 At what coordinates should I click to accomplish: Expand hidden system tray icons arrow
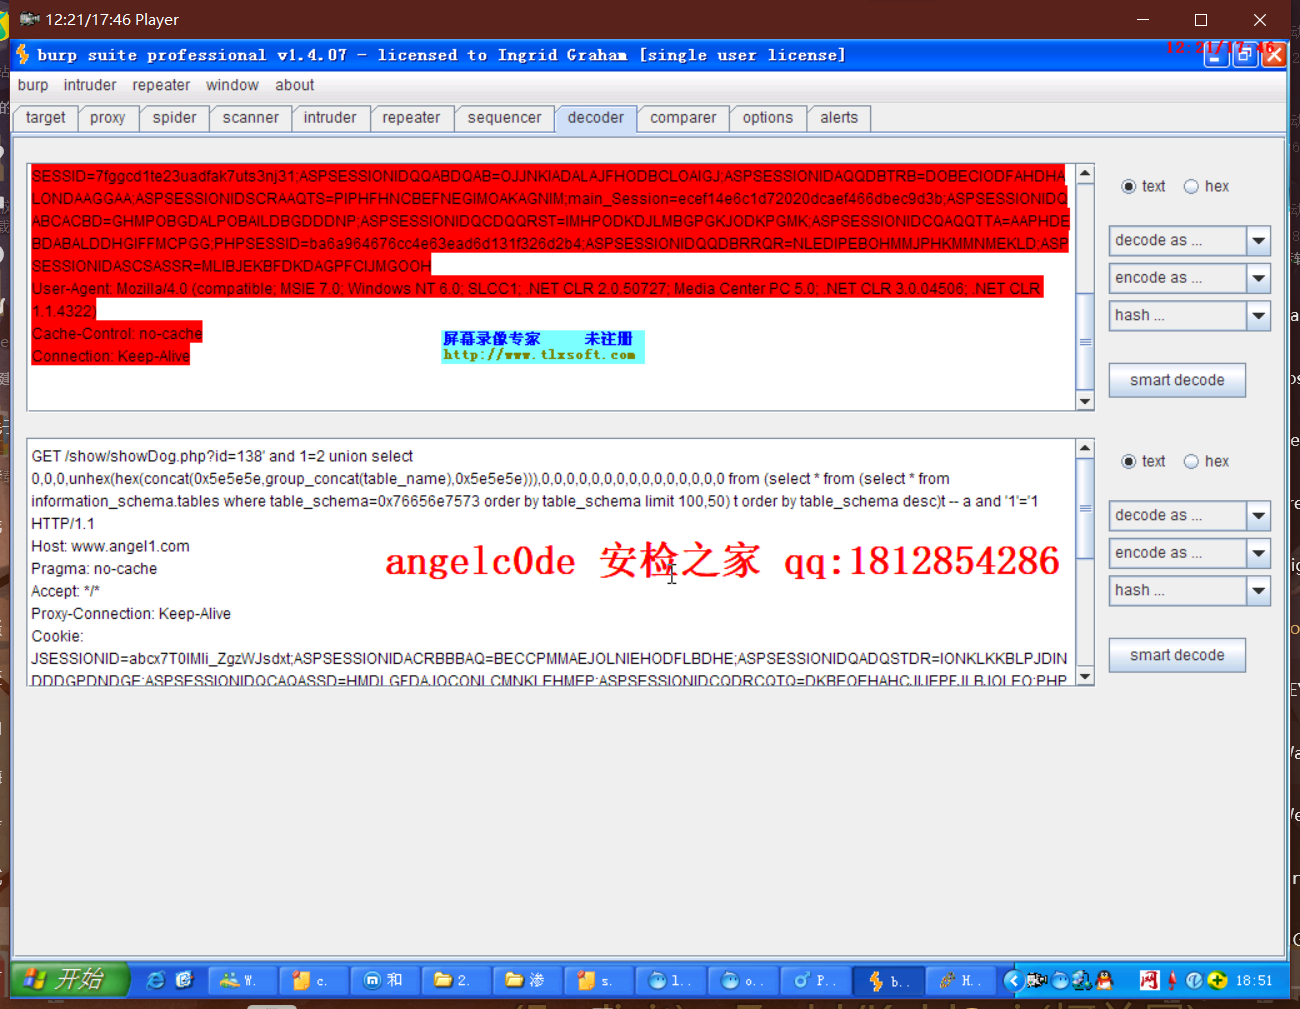[x=1013, y=980]
